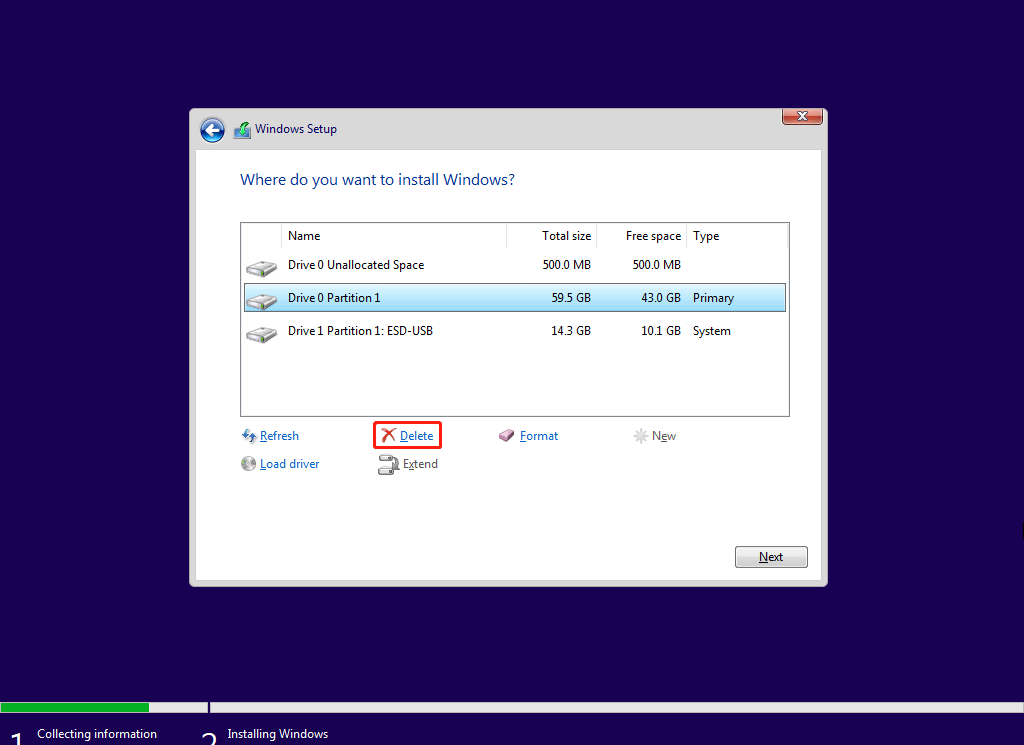Click the back navigation arrow
Viewport: 1024px width, 745px height.
pos(212,130)
